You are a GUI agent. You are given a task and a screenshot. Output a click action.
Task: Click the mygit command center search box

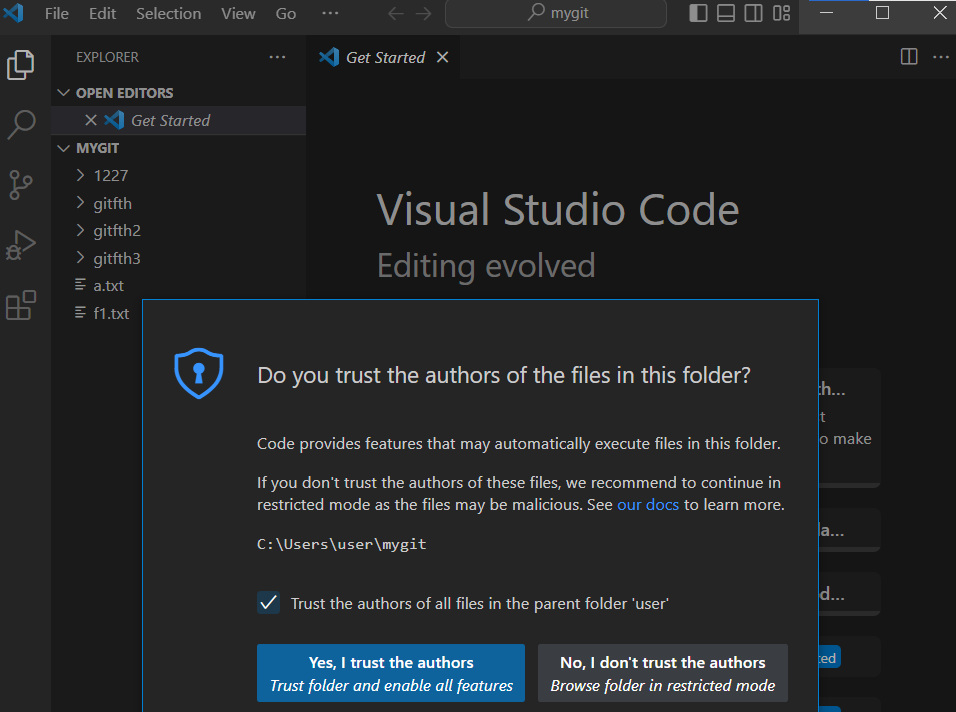click(556, 13)
